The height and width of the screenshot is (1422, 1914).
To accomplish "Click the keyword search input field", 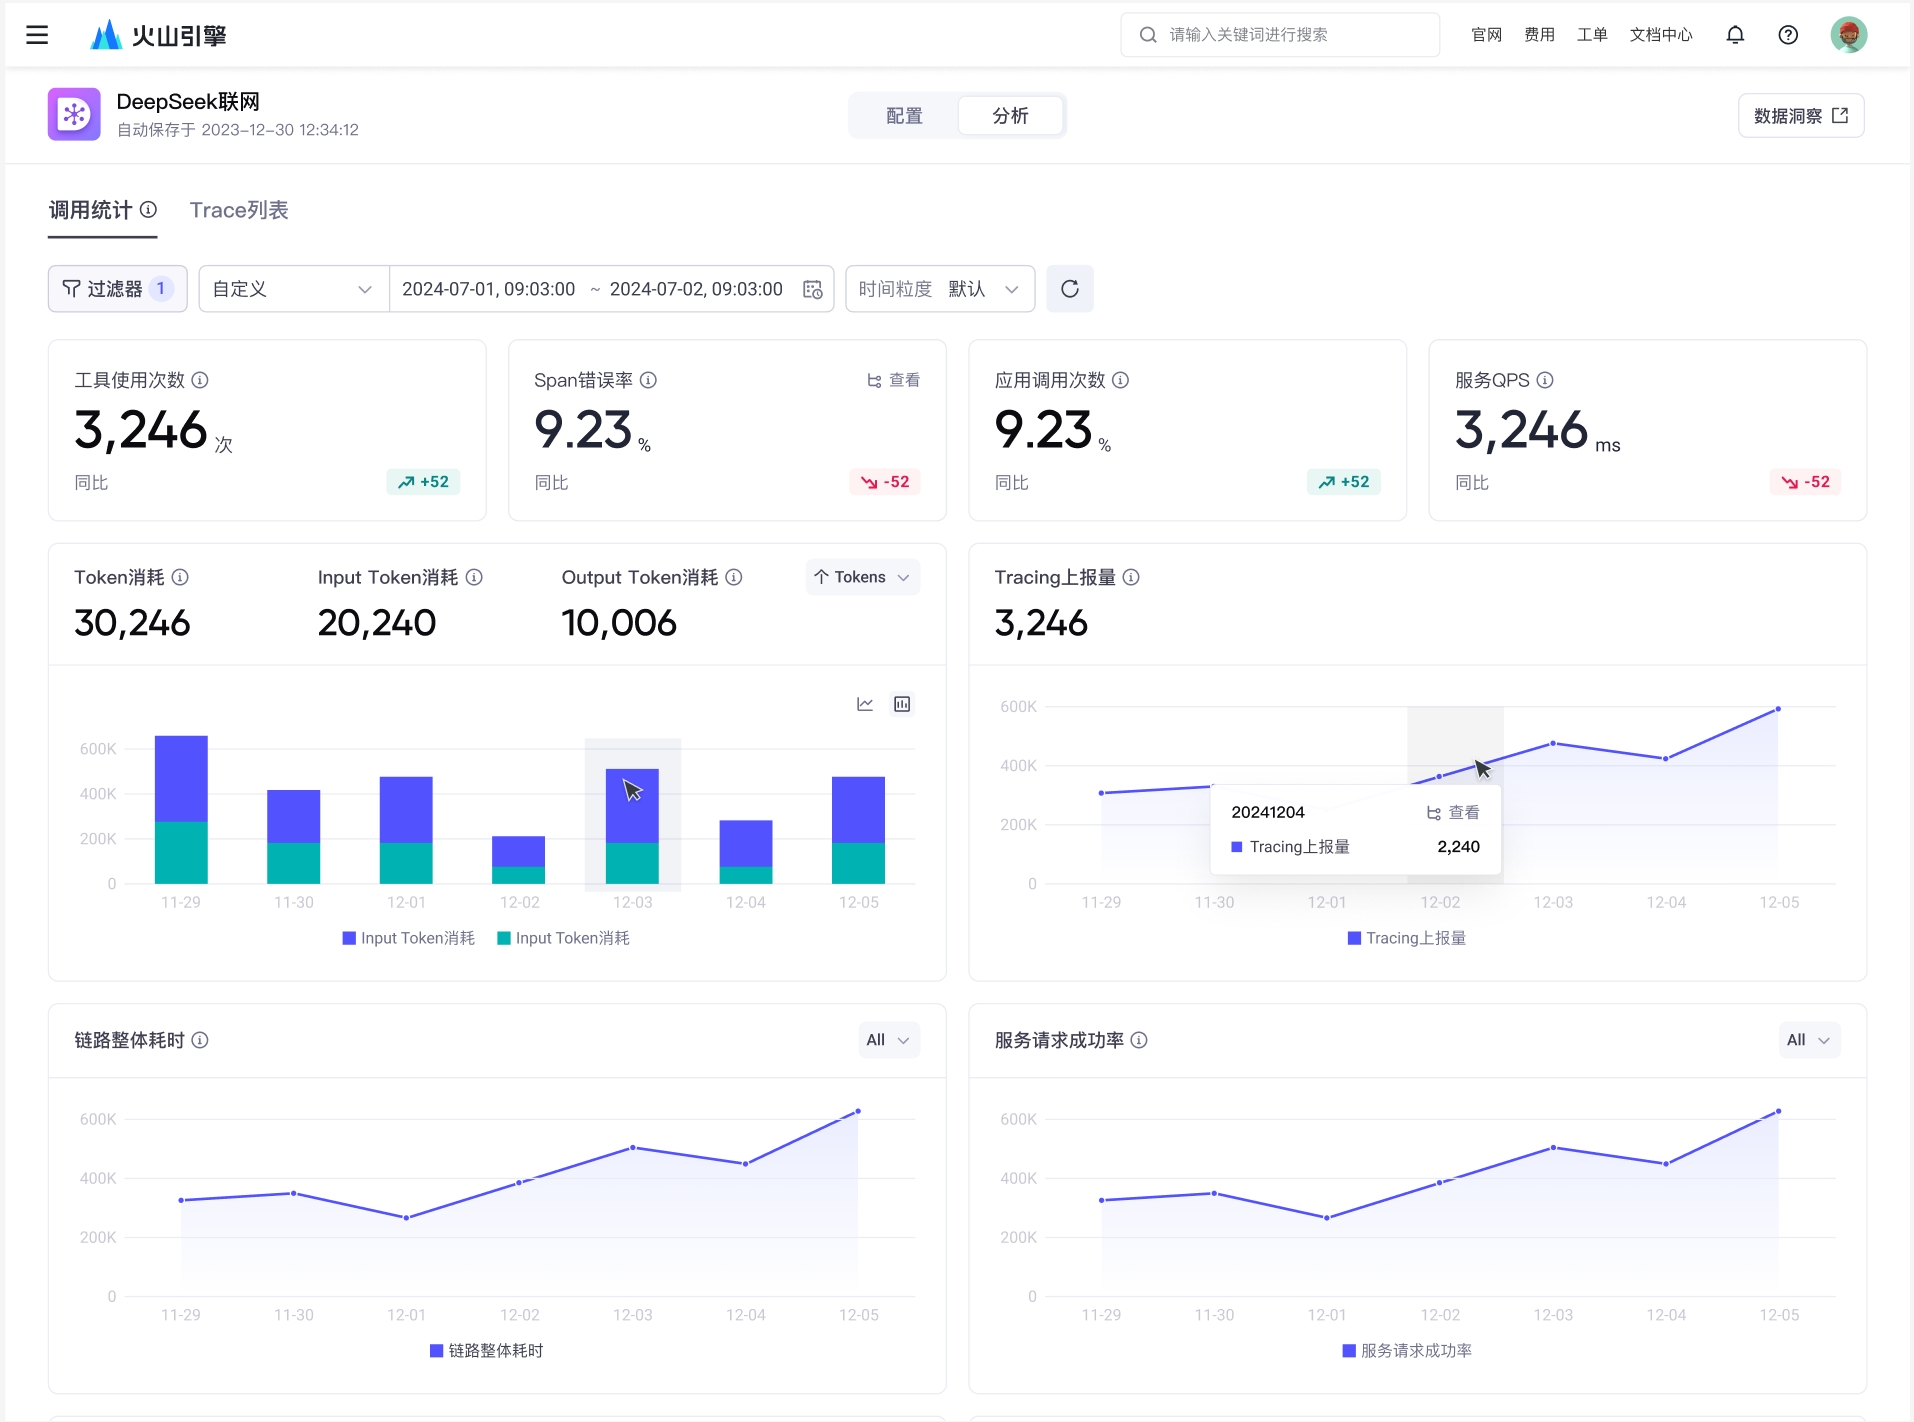I will click(1290, 35).
